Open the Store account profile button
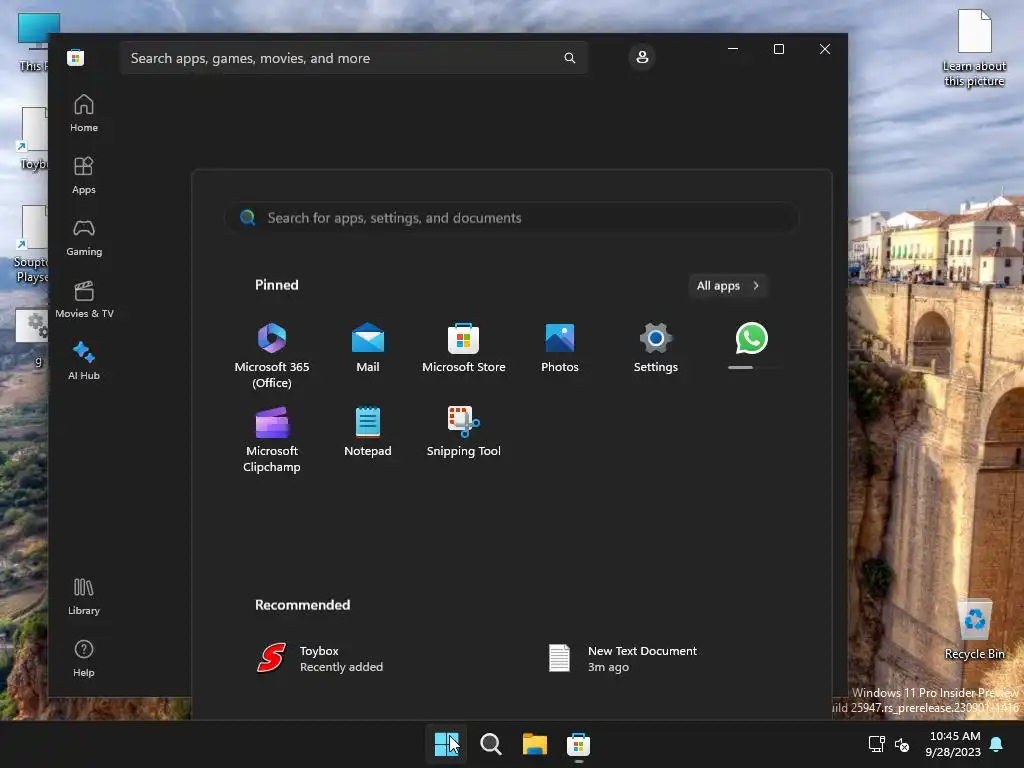Viewport: 1024px width, 768px height. coord(642,57)
